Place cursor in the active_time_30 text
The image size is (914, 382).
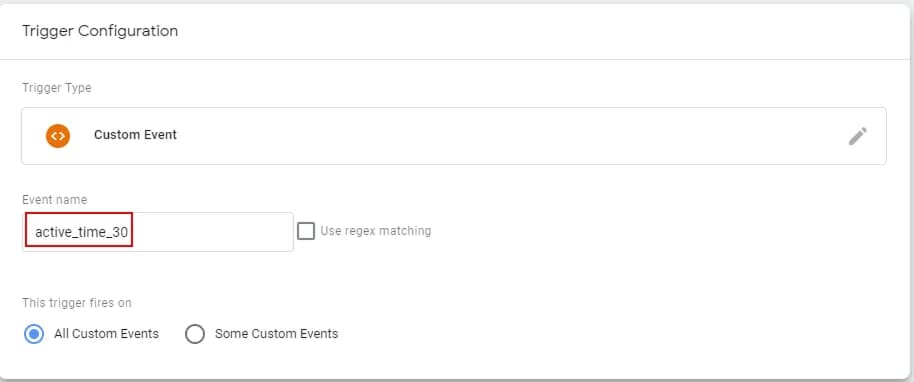coord(81,232)
